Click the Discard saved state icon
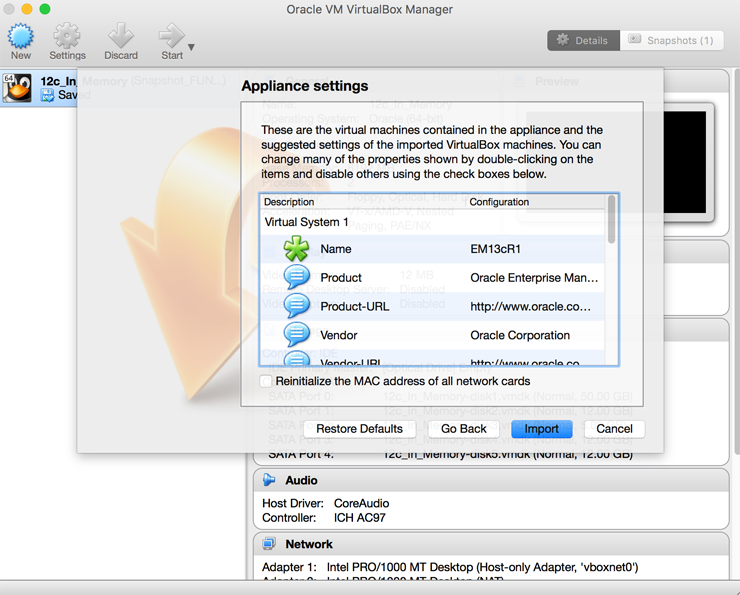Viewport: 740px width, 595px height. (121, 35)
